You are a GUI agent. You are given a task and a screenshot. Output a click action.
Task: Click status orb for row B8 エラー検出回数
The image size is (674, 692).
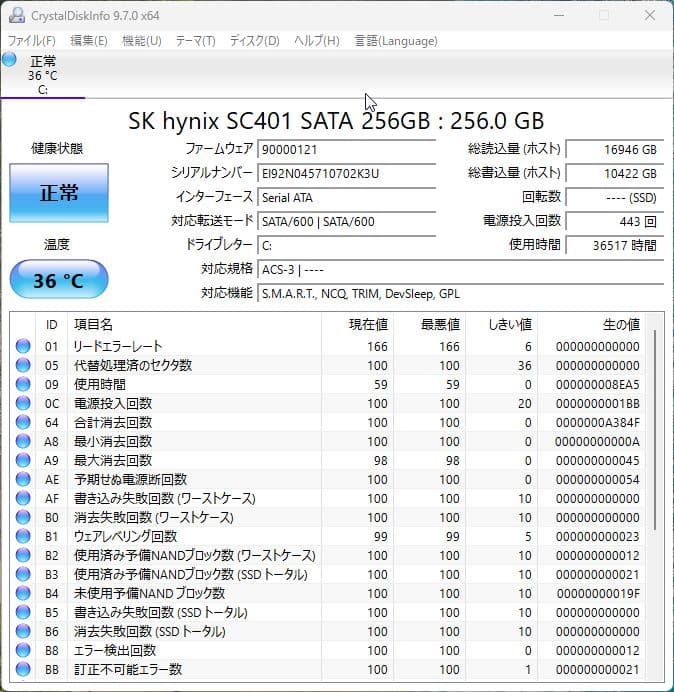coord(23,650)
